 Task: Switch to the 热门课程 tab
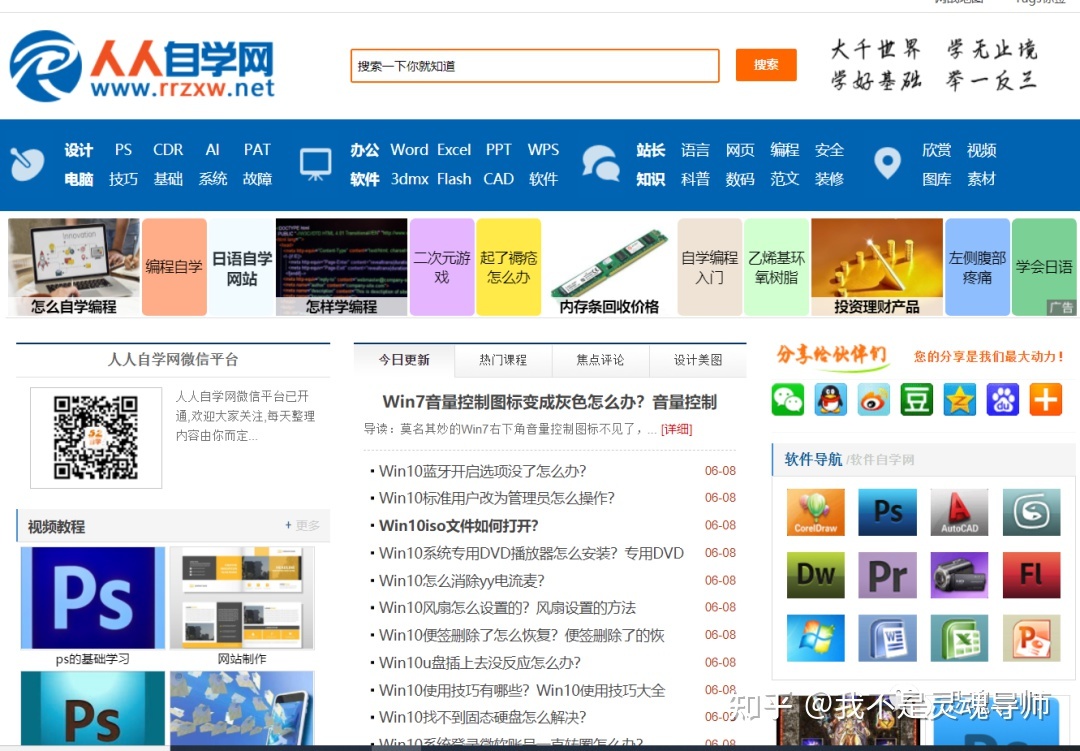pyautogui.click(x=503, y=360)
